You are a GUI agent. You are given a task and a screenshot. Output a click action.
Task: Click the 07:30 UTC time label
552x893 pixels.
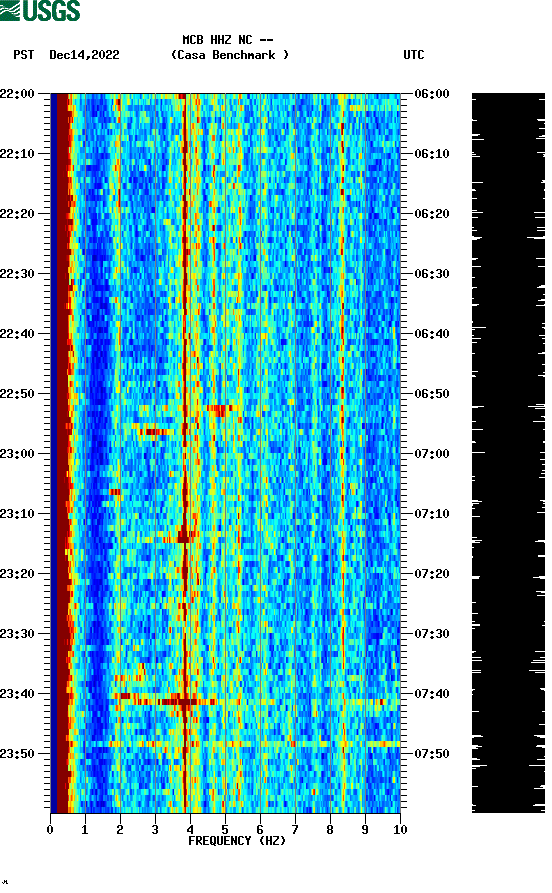pos(432,634)
